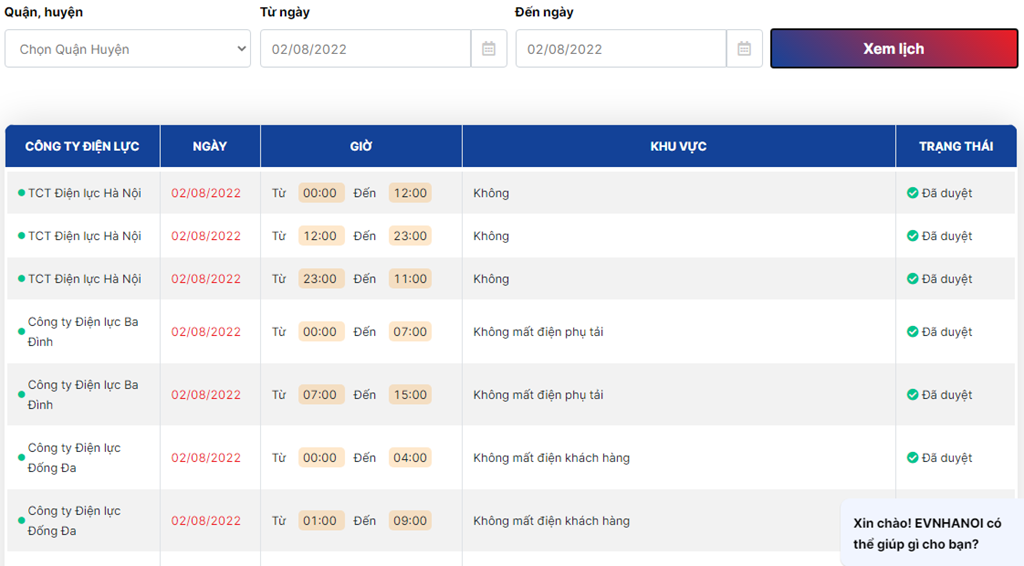The width and height of the screenshot is (1024, 566).
Task: Click the 23:00 start time badge in third row
Action: pyautogui.click(x=320, y=279)
